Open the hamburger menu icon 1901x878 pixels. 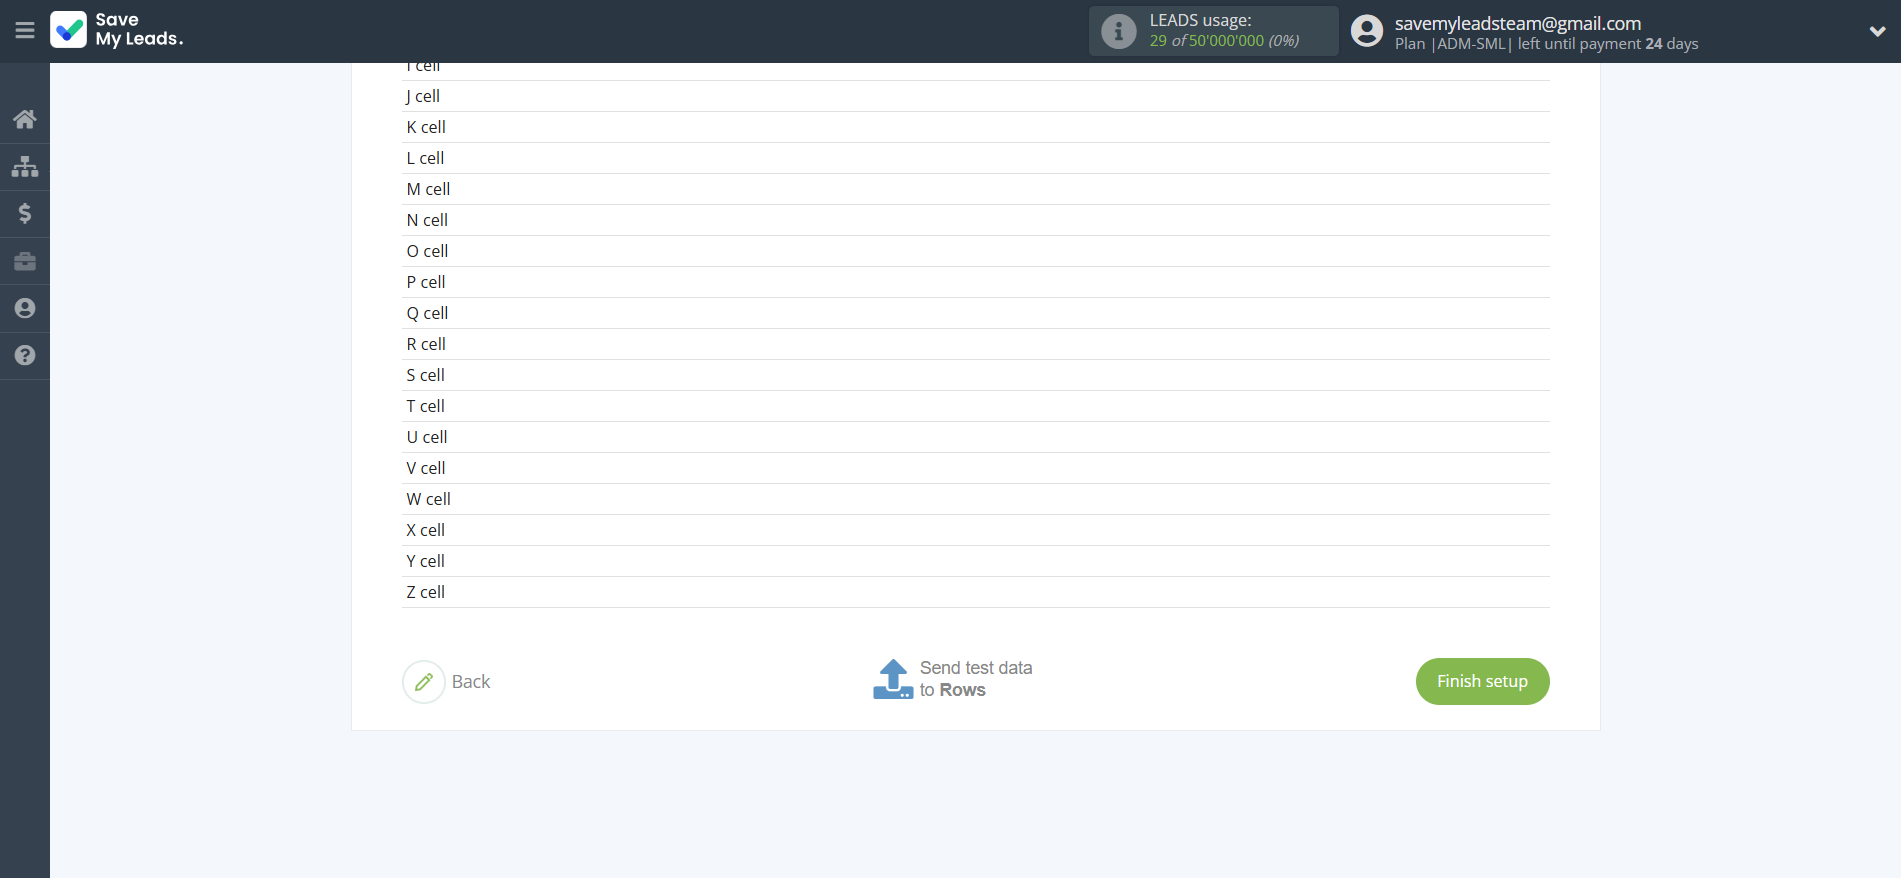pyautogui.click(x=25, y=31)
